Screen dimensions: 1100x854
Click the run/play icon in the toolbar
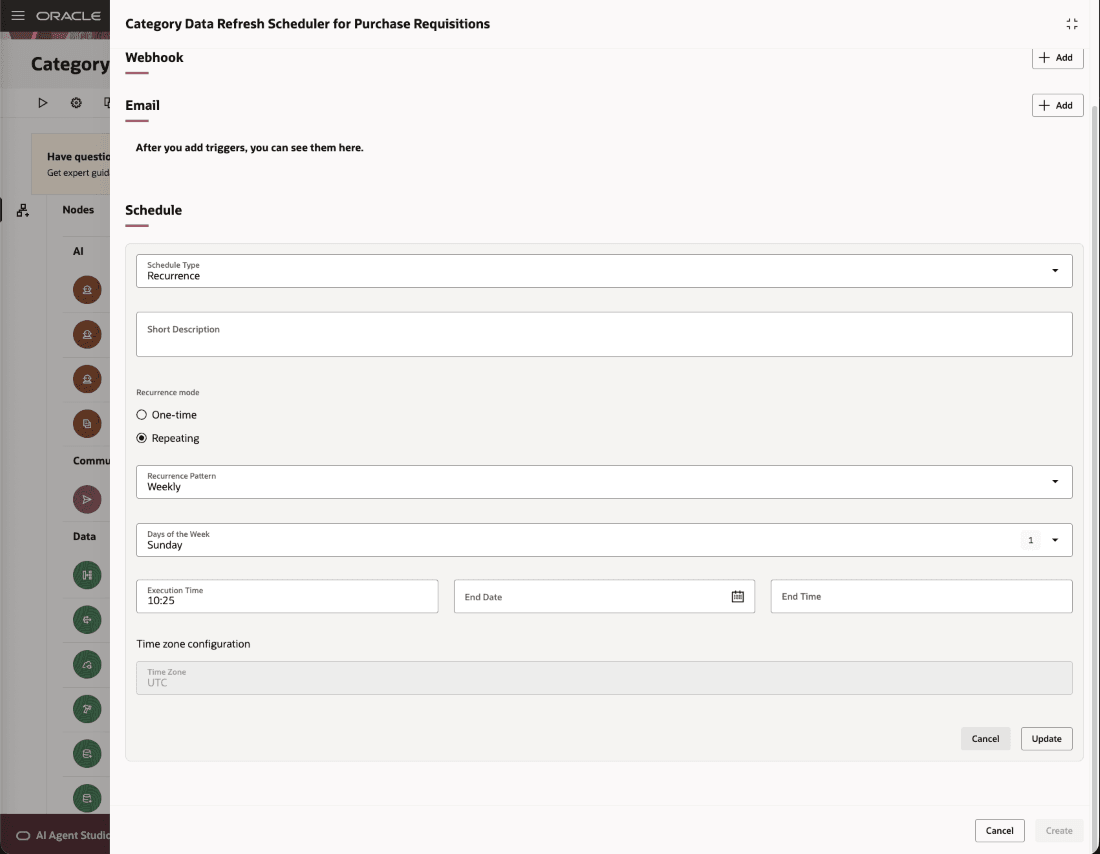tap(43, 102)
